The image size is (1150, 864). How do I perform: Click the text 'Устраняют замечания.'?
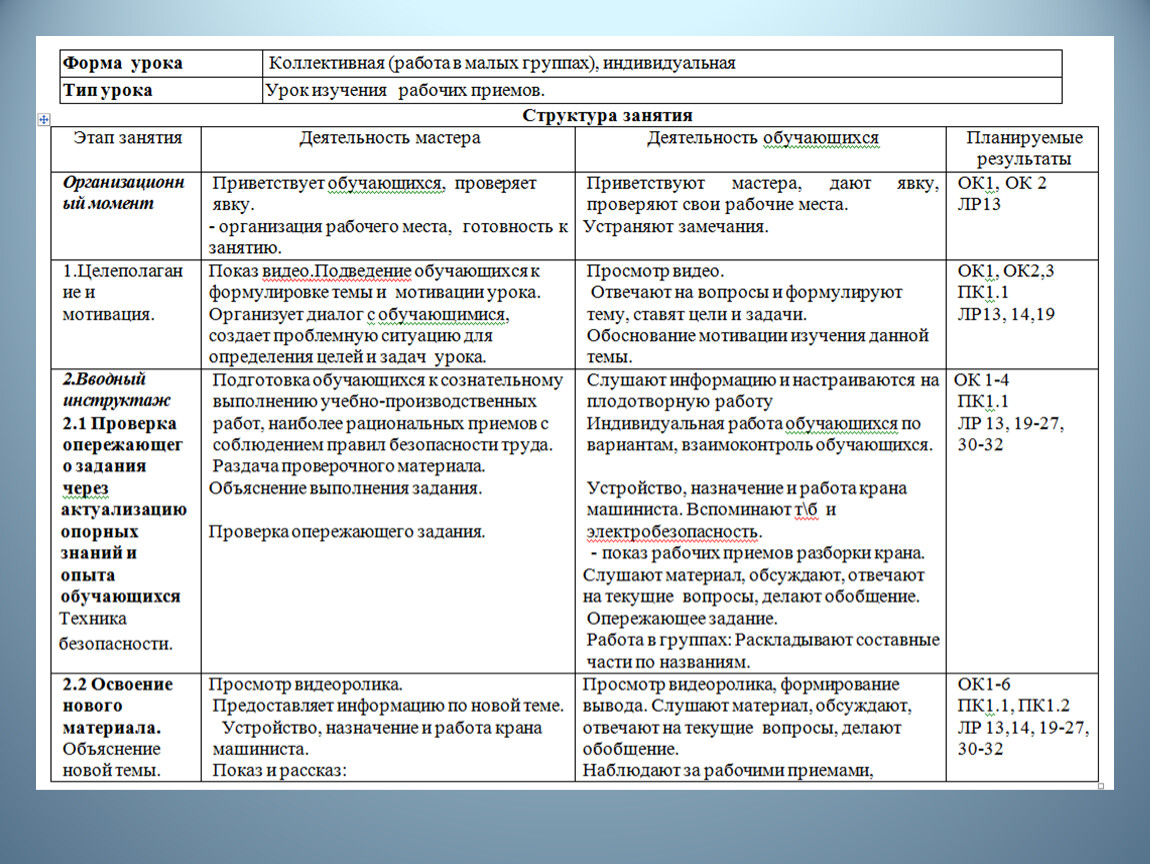pyautogui.click(x=675, y=227)
